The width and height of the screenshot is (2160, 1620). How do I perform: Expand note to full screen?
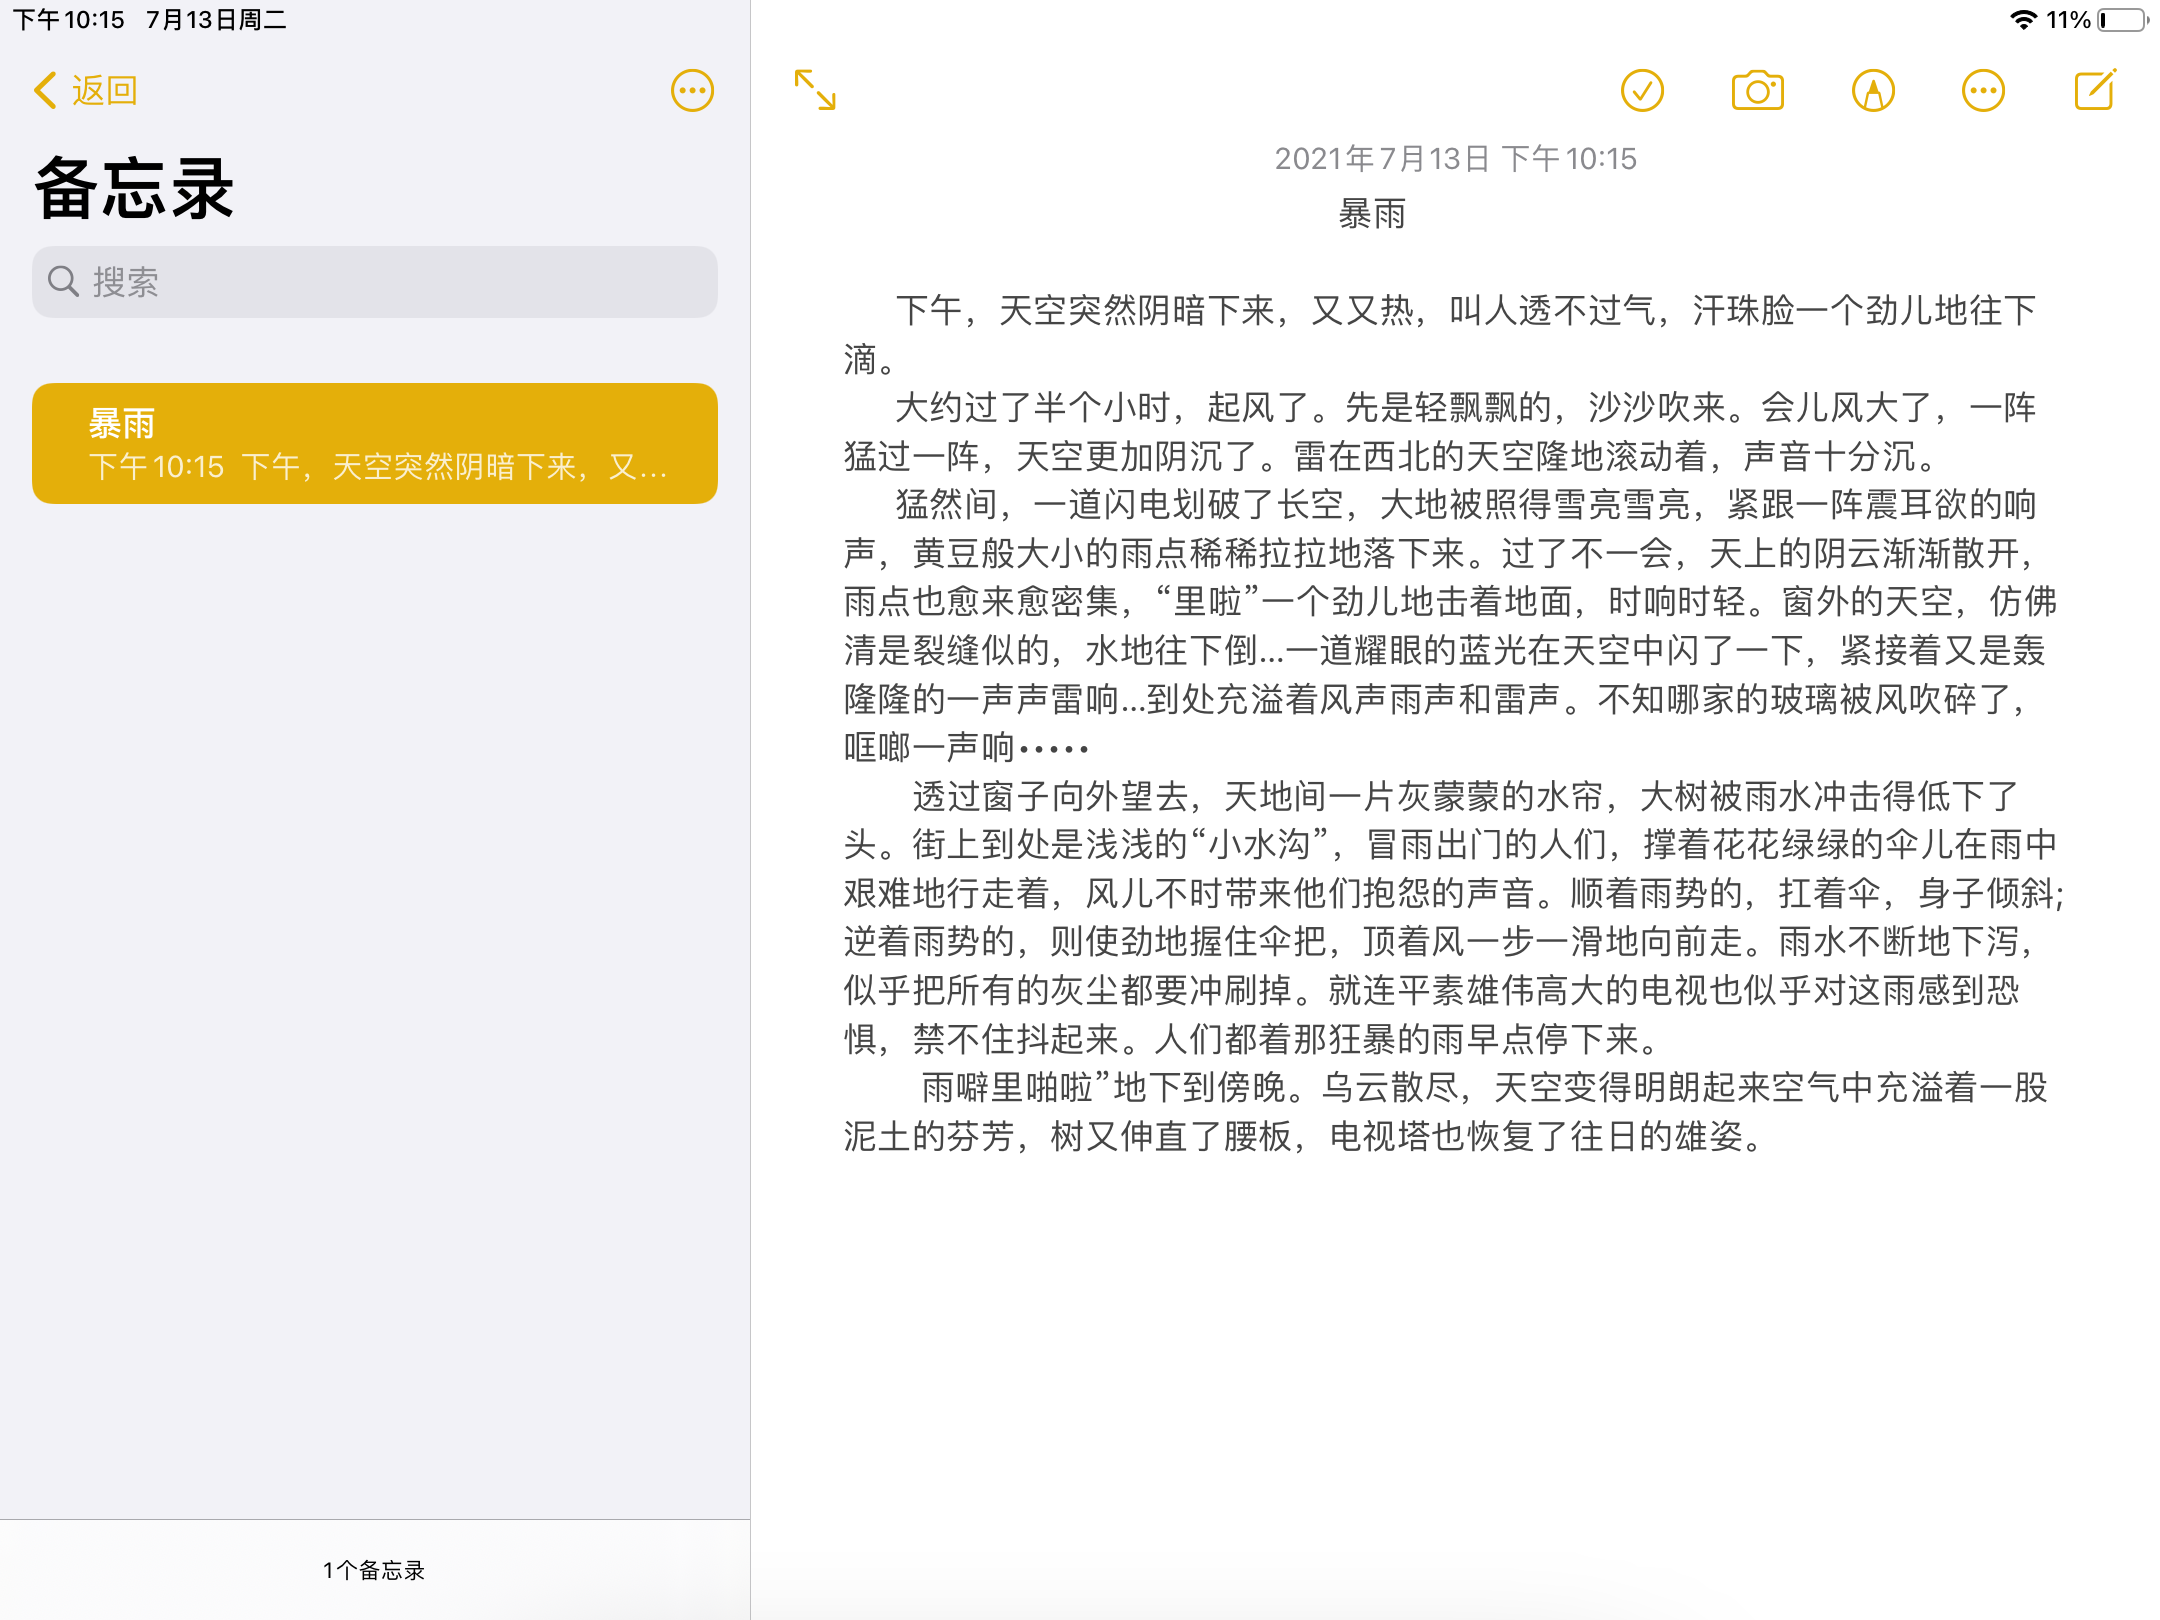[815, 90]
